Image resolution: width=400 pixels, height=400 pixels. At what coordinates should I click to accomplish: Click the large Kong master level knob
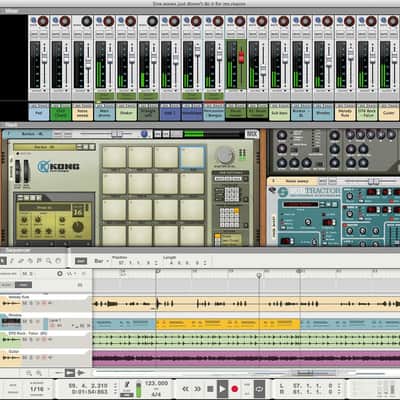[224, 155]
